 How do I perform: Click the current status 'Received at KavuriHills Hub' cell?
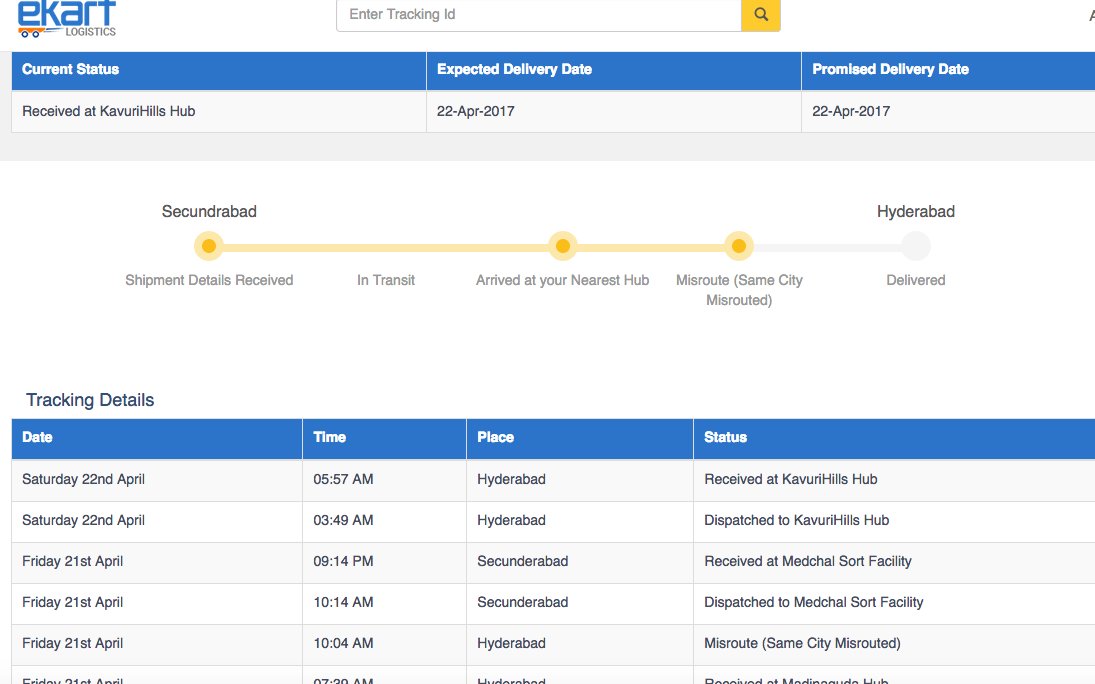(219, 112)
